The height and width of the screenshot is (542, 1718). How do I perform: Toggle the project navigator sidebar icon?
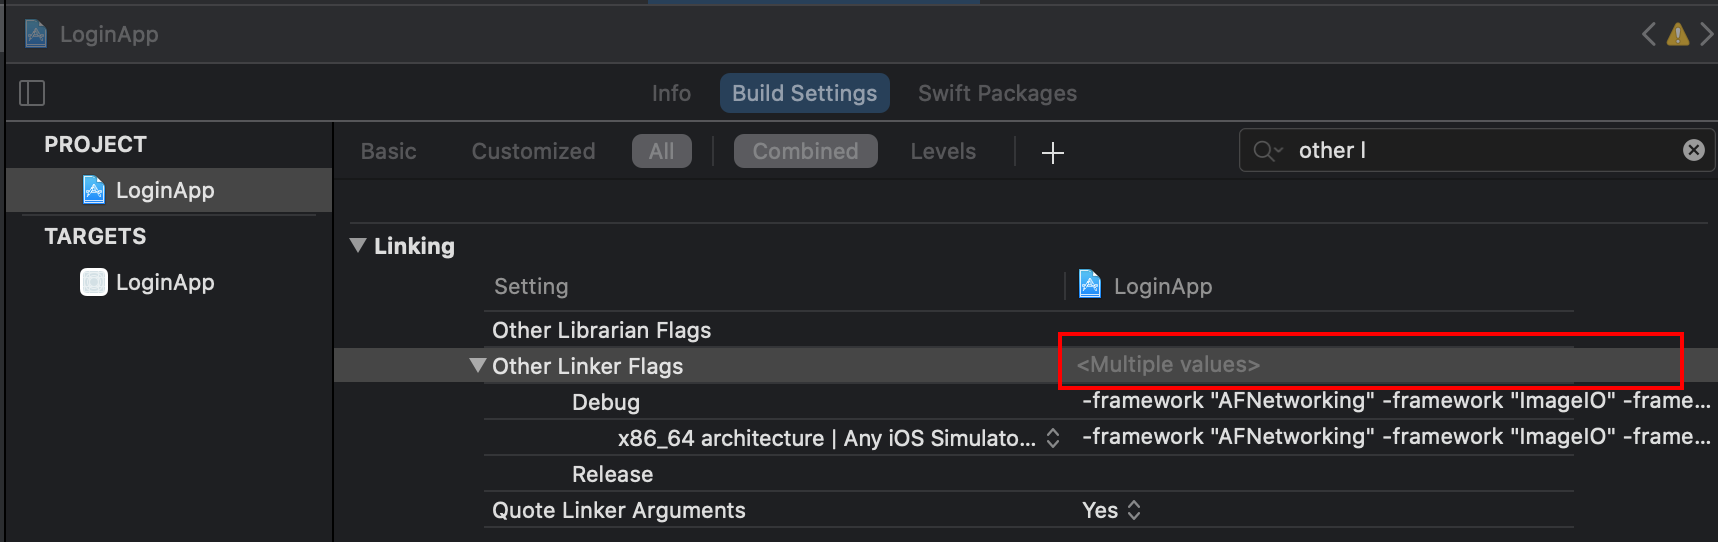tap(32, 93)
